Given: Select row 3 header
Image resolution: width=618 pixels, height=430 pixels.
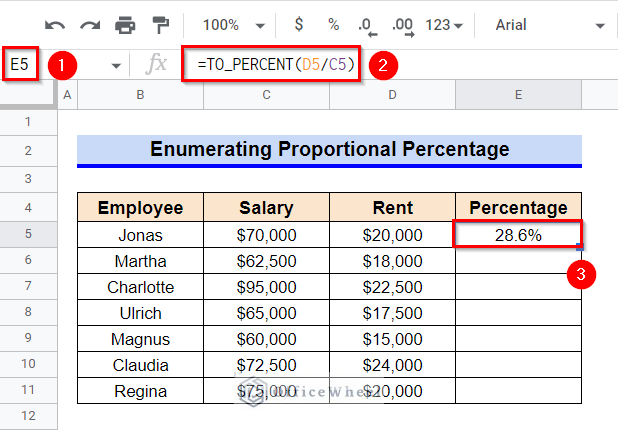Looking at the screenshot, I should click(x=28, y=179).
